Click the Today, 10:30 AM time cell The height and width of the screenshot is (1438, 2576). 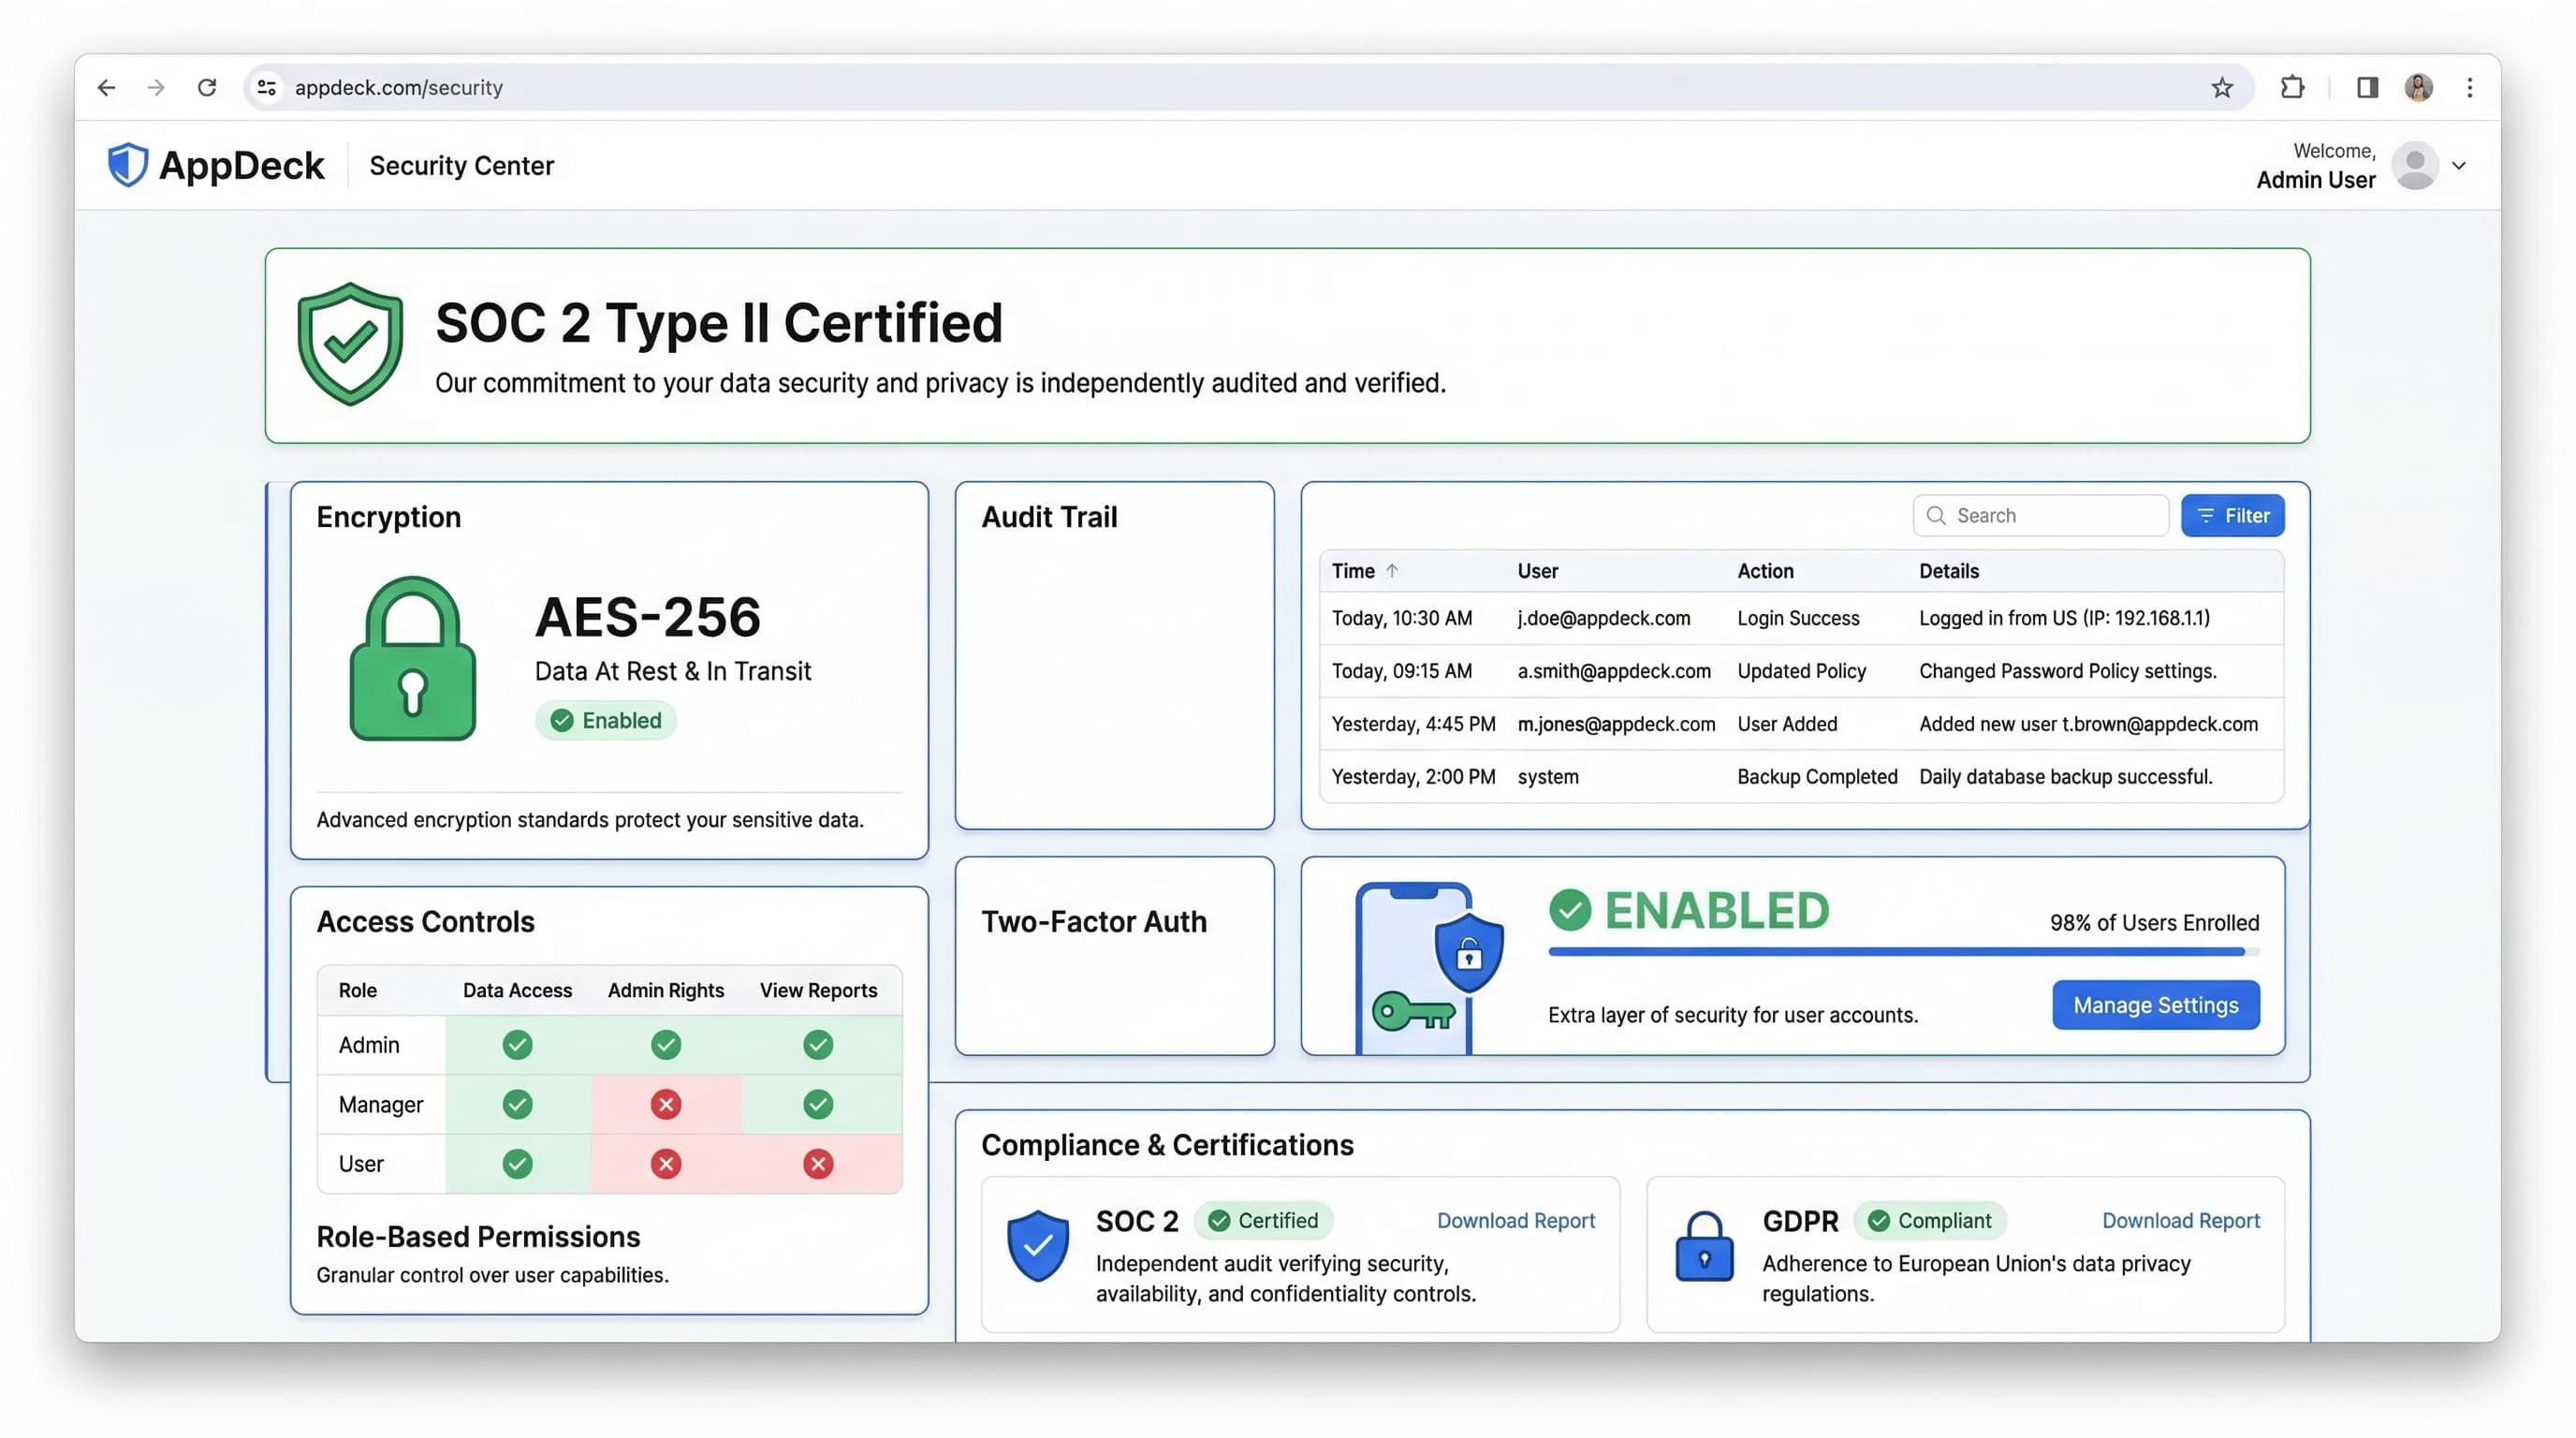[x=1401, y=618]
